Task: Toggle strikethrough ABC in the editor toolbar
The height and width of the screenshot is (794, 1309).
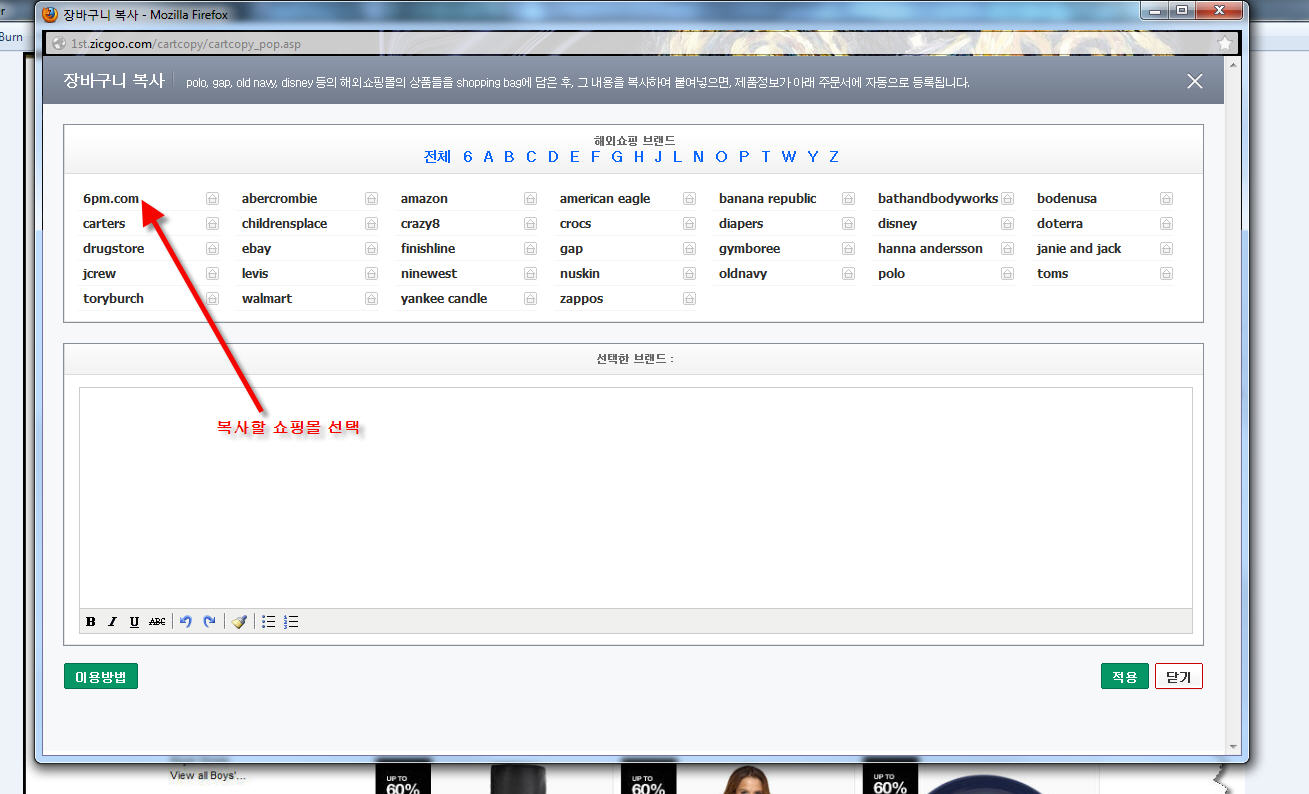Action: [157, 622]
